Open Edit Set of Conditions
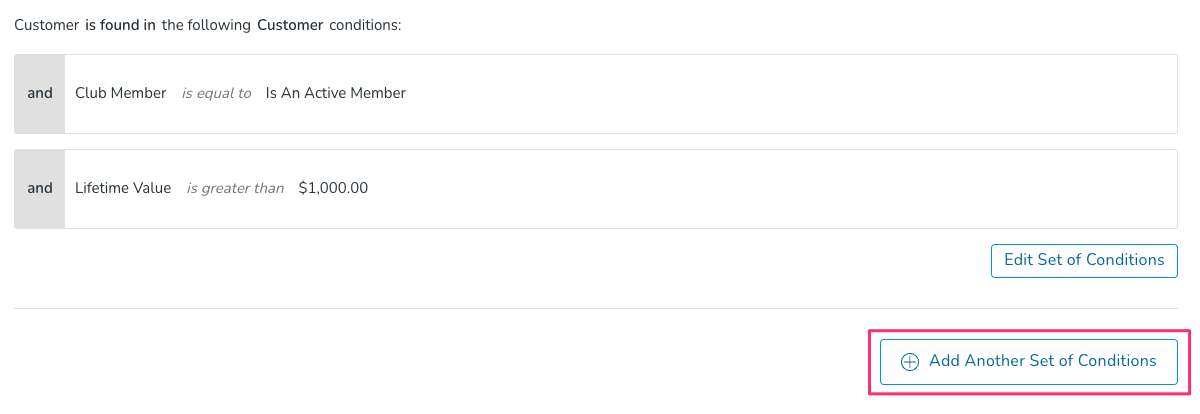Image resolution: width=1200 pixels, height=414 pixels. click(x=1084, y=260)
